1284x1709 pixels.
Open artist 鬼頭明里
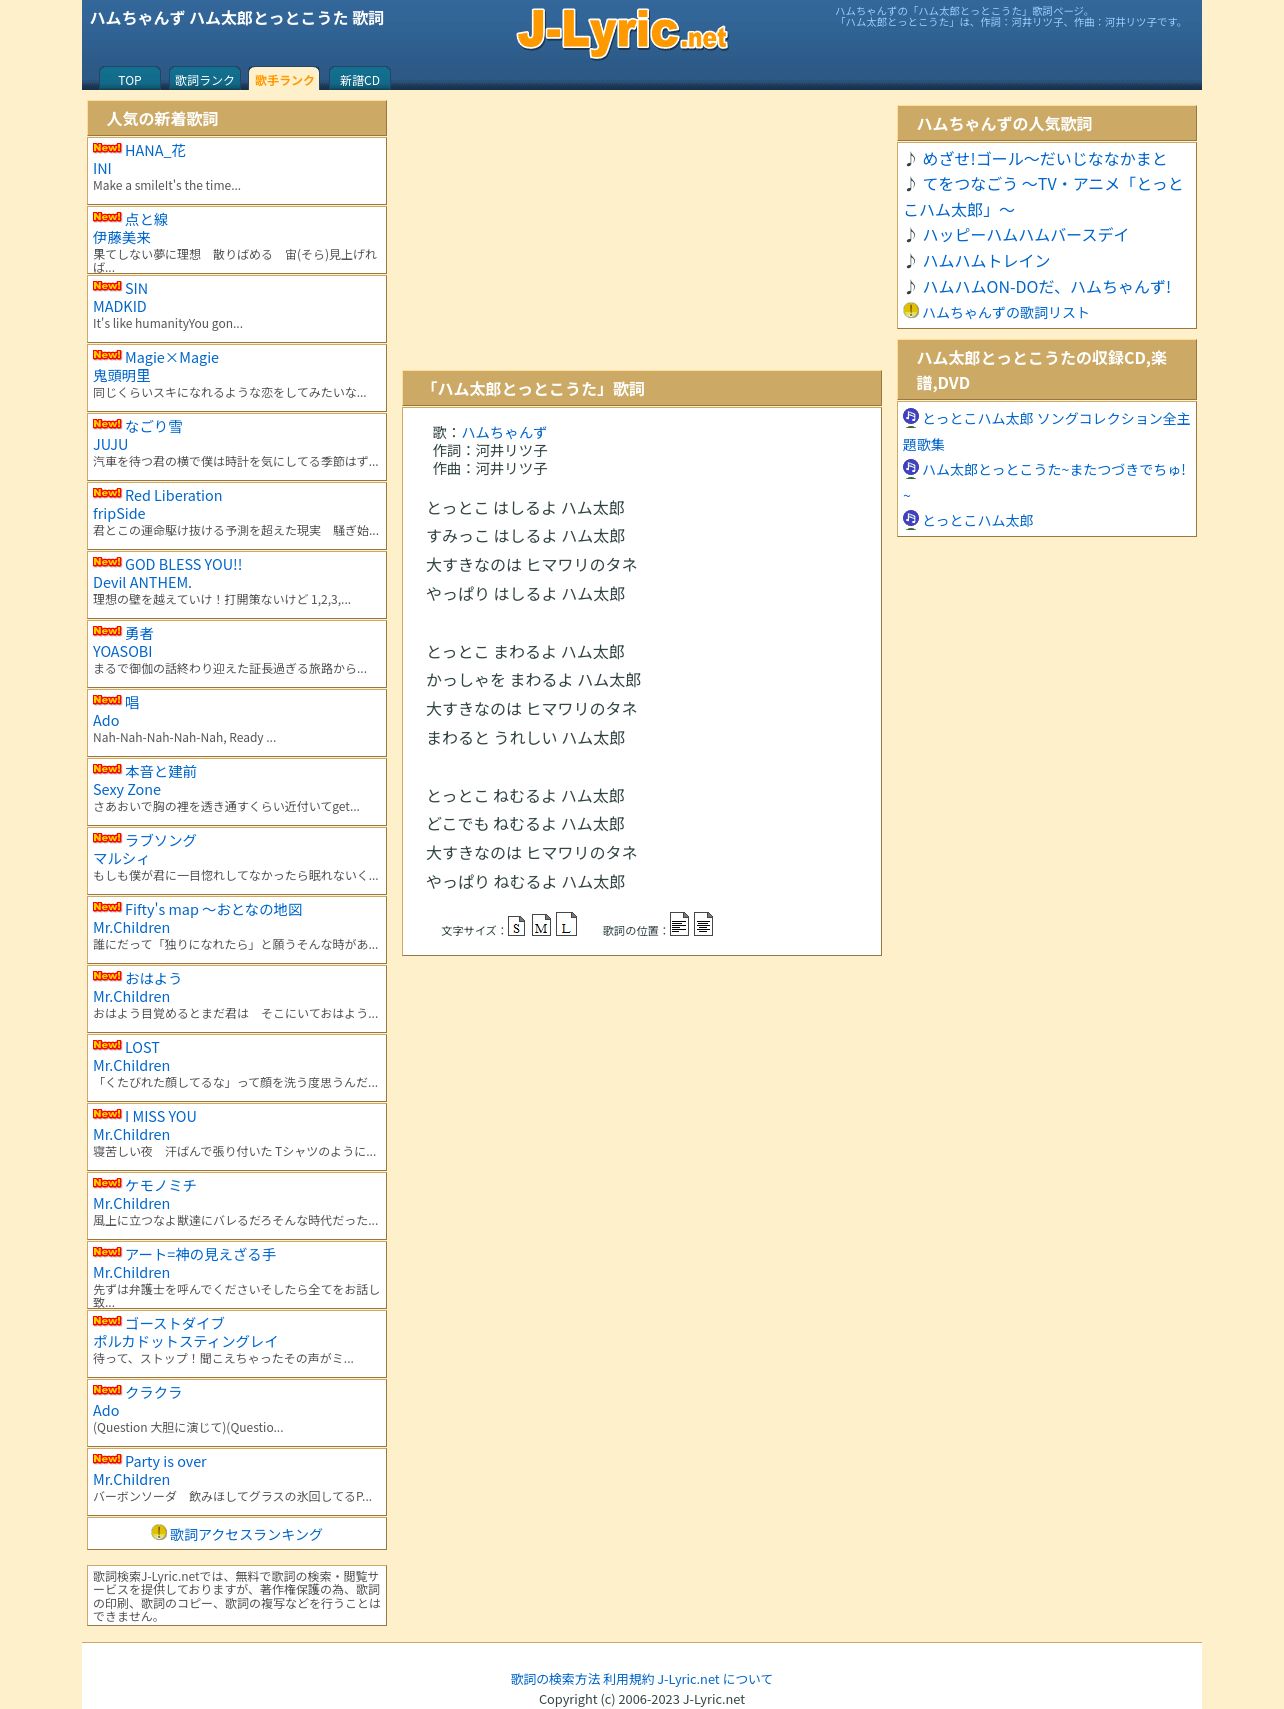[x=122, y=376]
